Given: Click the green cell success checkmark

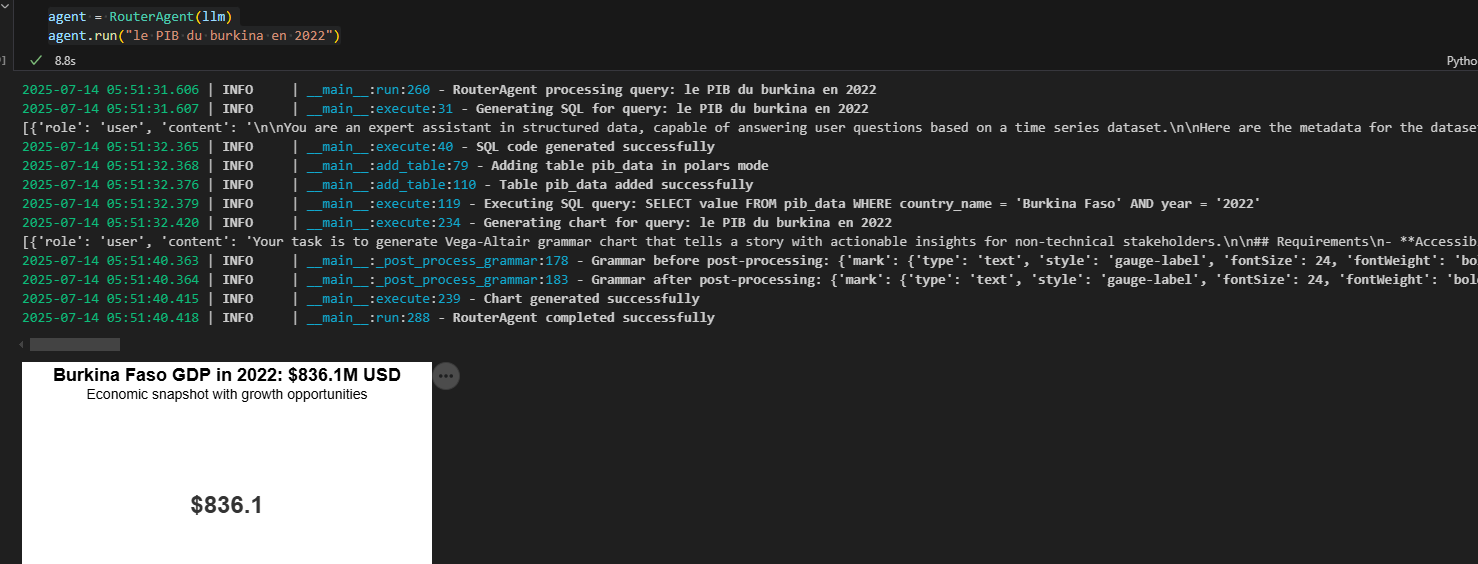Looking at the screenshot, I should pos(37,61).
